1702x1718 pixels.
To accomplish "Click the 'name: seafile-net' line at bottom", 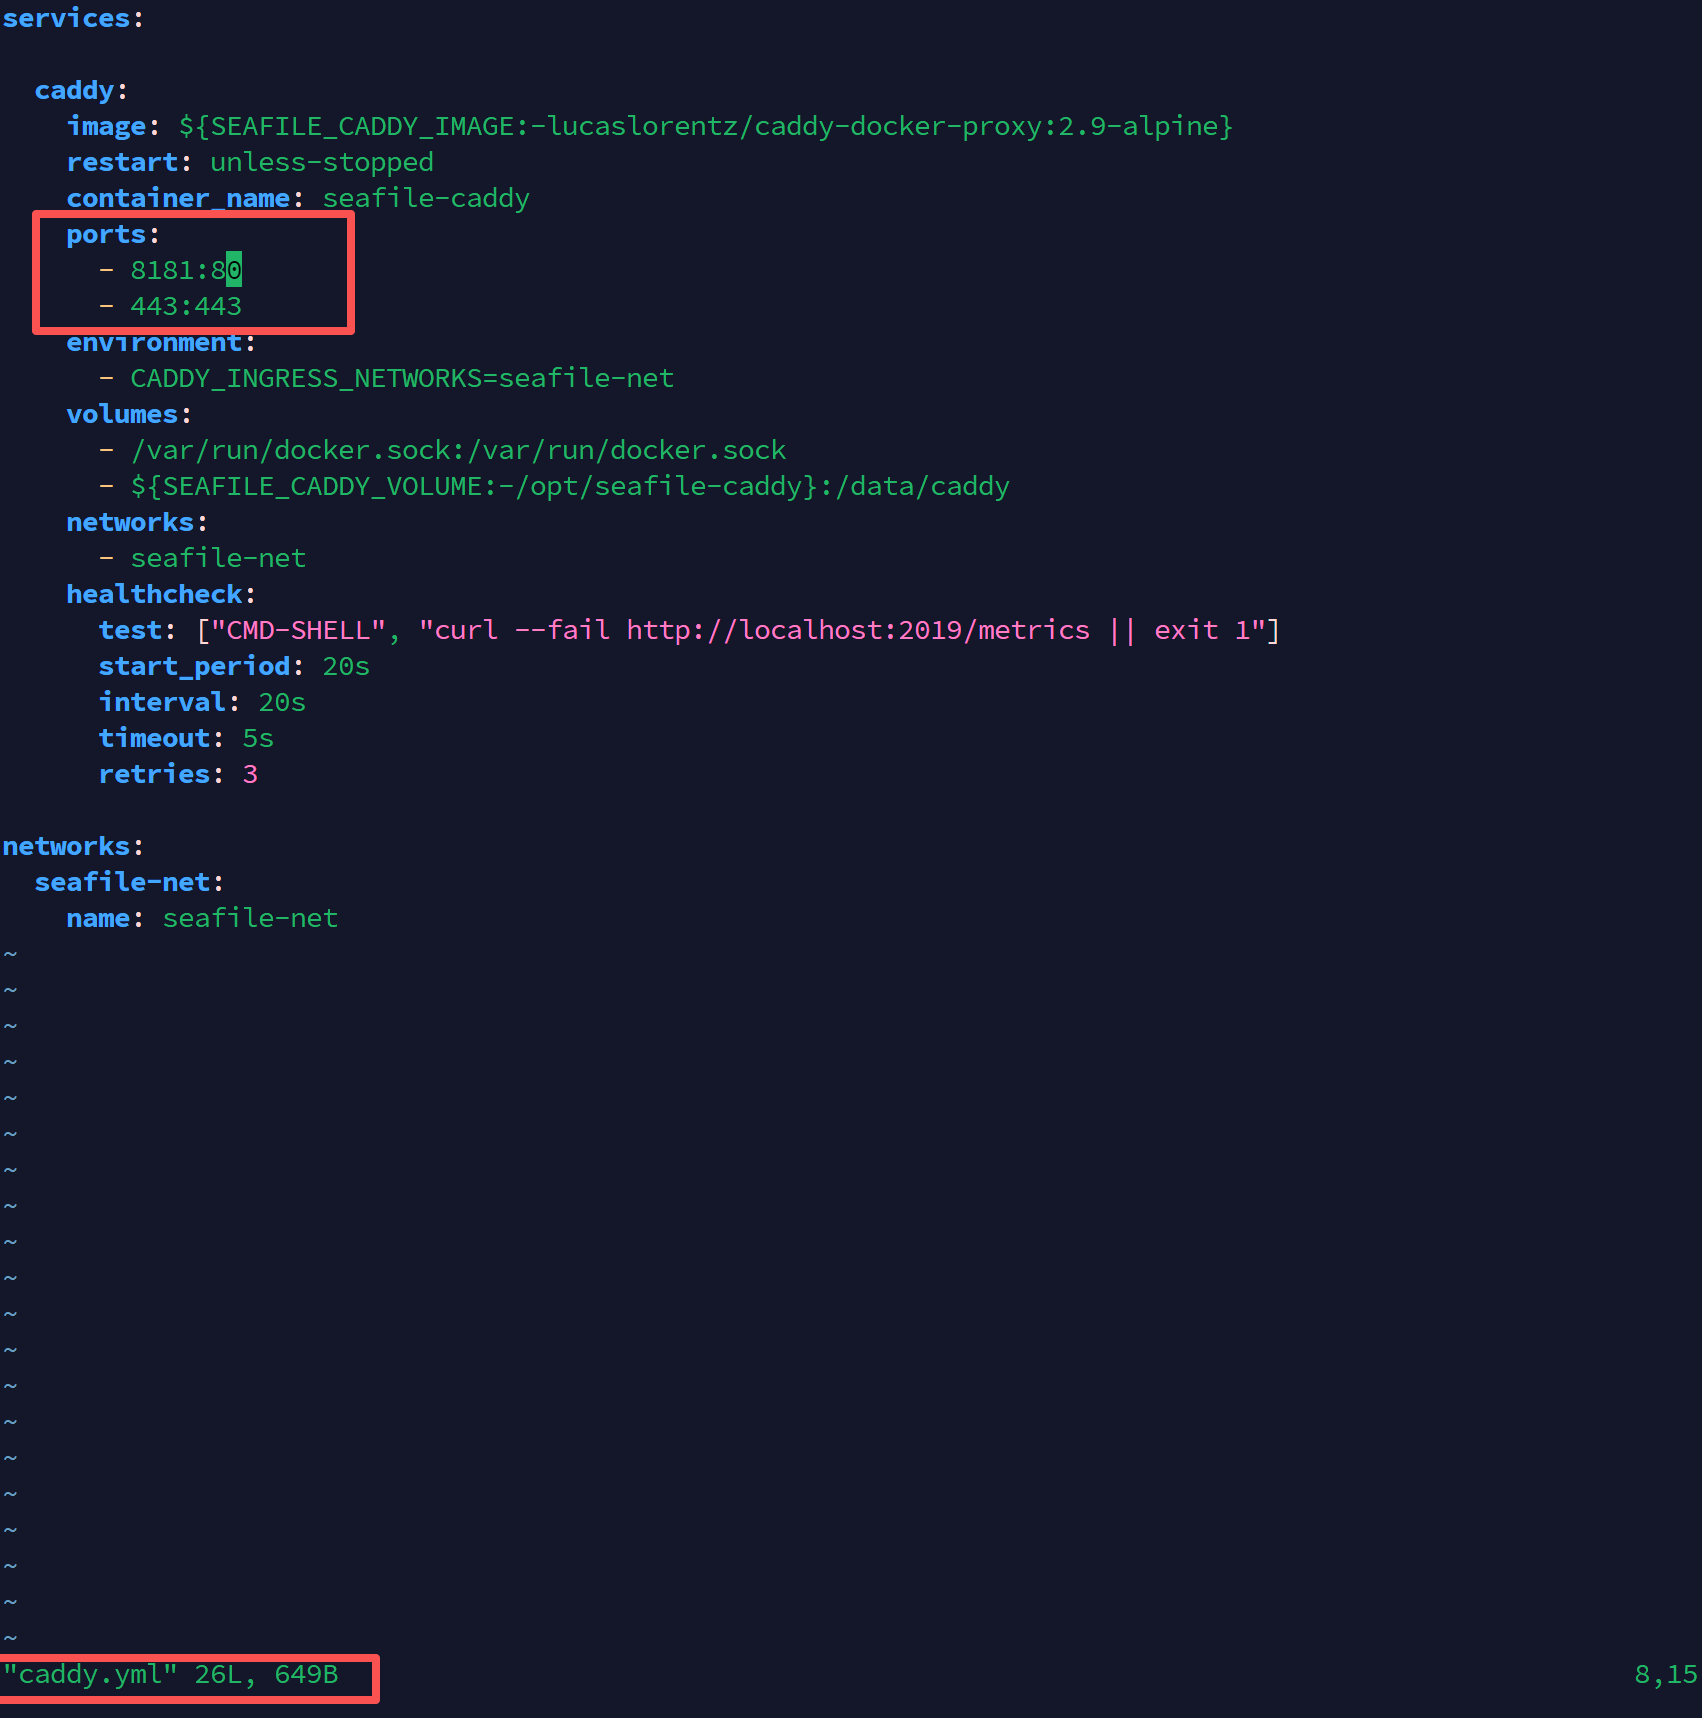I will [202, 919].
